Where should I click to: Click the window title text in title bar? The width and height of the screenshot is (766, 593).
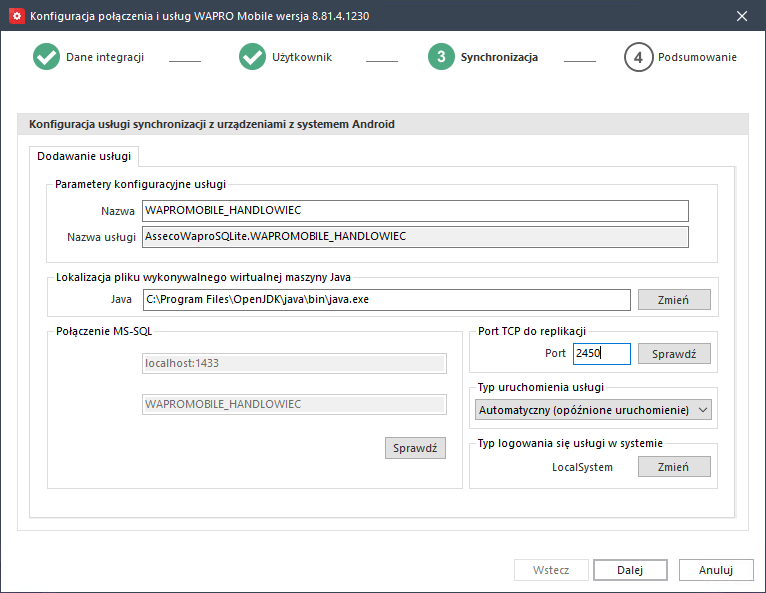(x=199, y=16)
